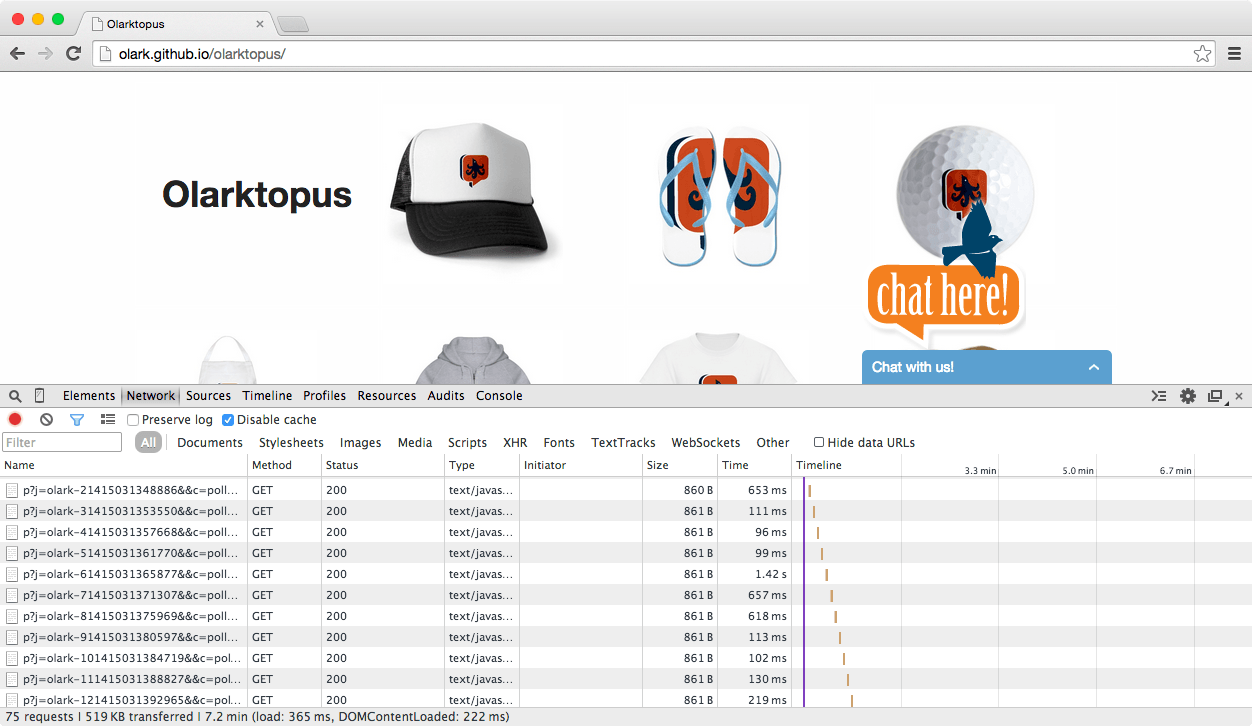Open the Chrome hamburger menu
The height and width of the screenshot is (726, 1252).
click(1234, 54)
